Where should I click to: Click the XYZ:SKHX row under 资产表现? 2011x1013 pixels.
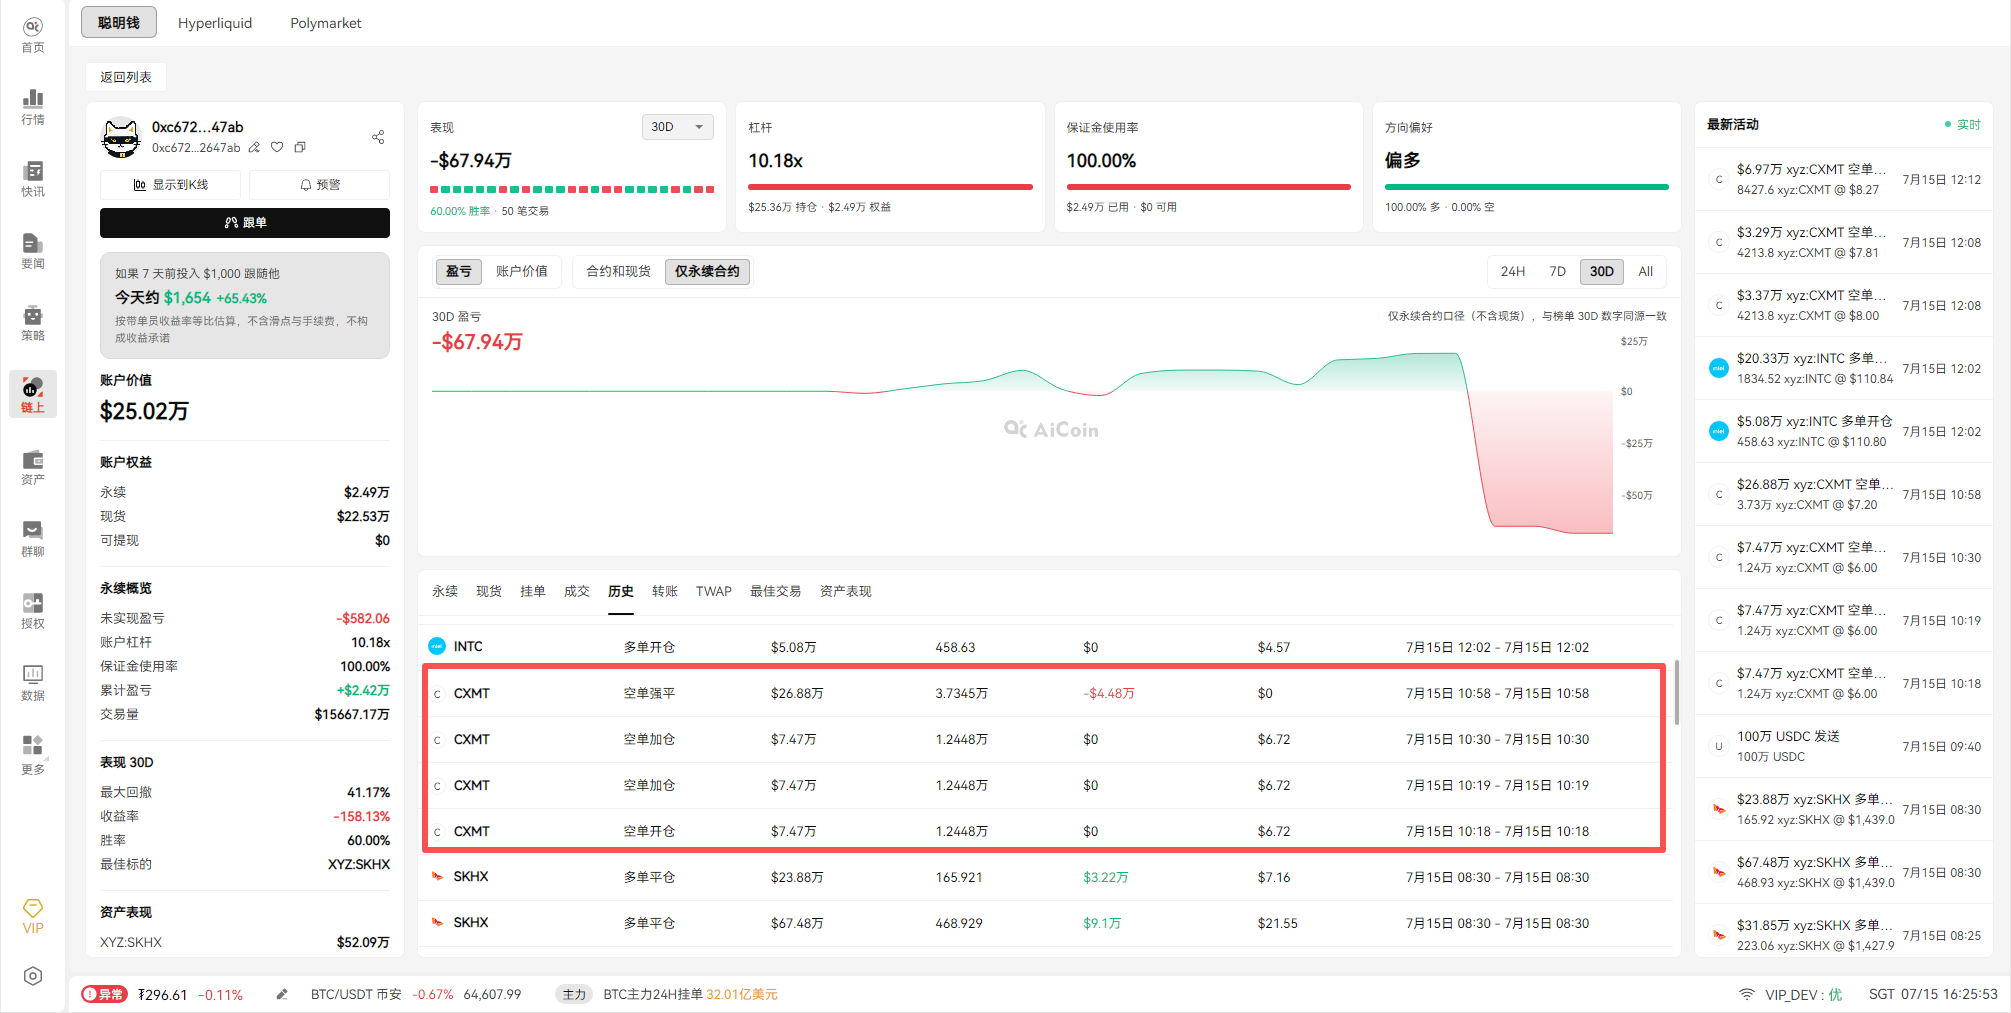point(245,942)
